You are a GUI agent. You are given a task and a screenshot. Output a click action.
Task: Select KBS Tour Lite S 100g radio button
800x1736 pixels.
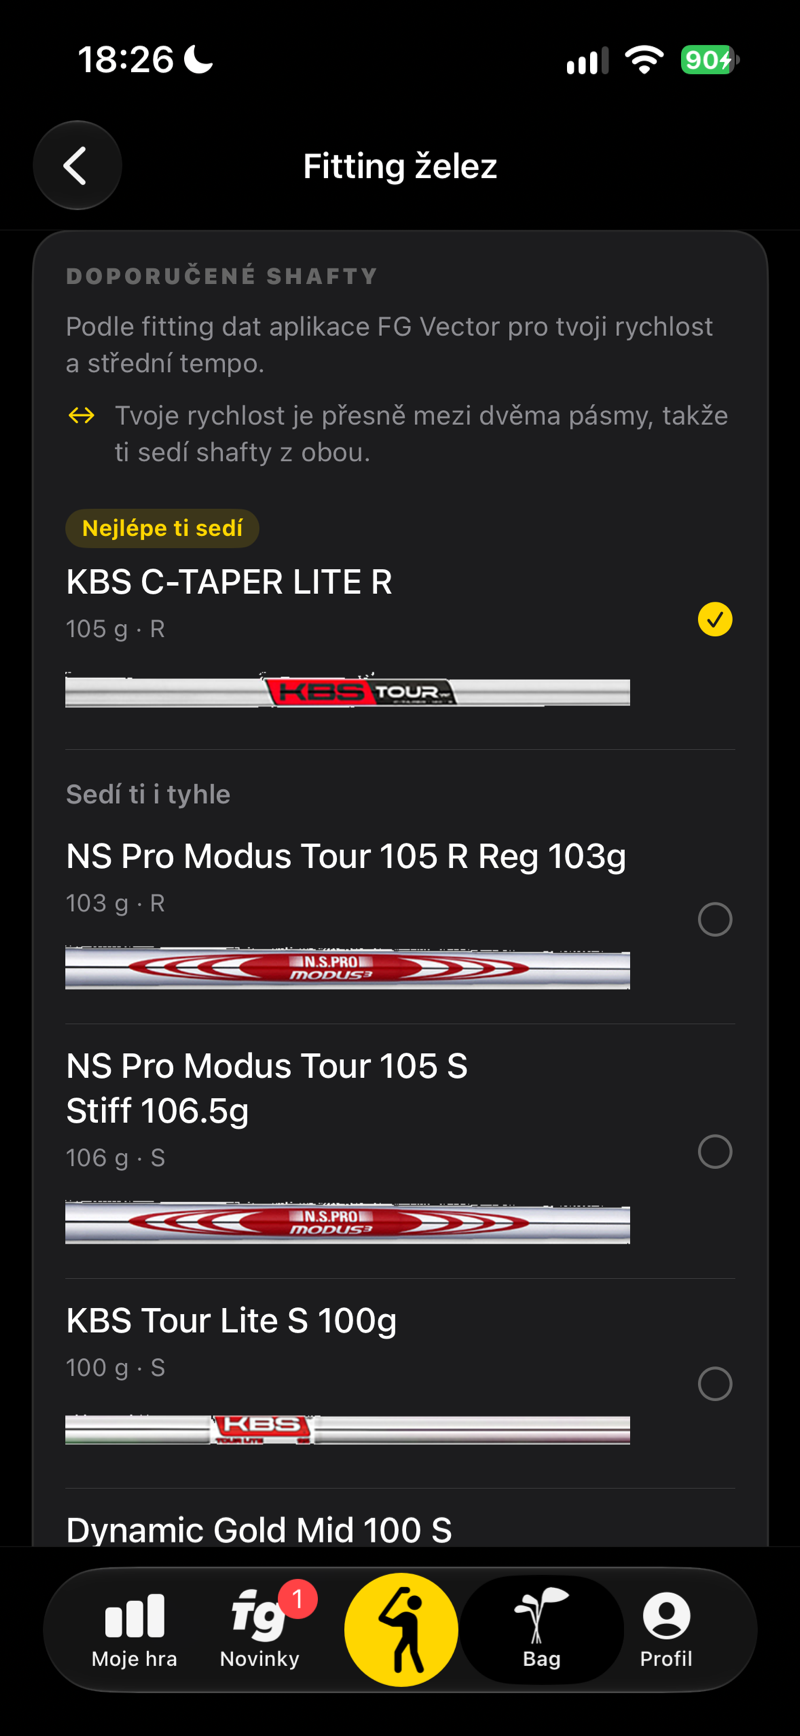pyautogui.click(x=715, y=1384)
